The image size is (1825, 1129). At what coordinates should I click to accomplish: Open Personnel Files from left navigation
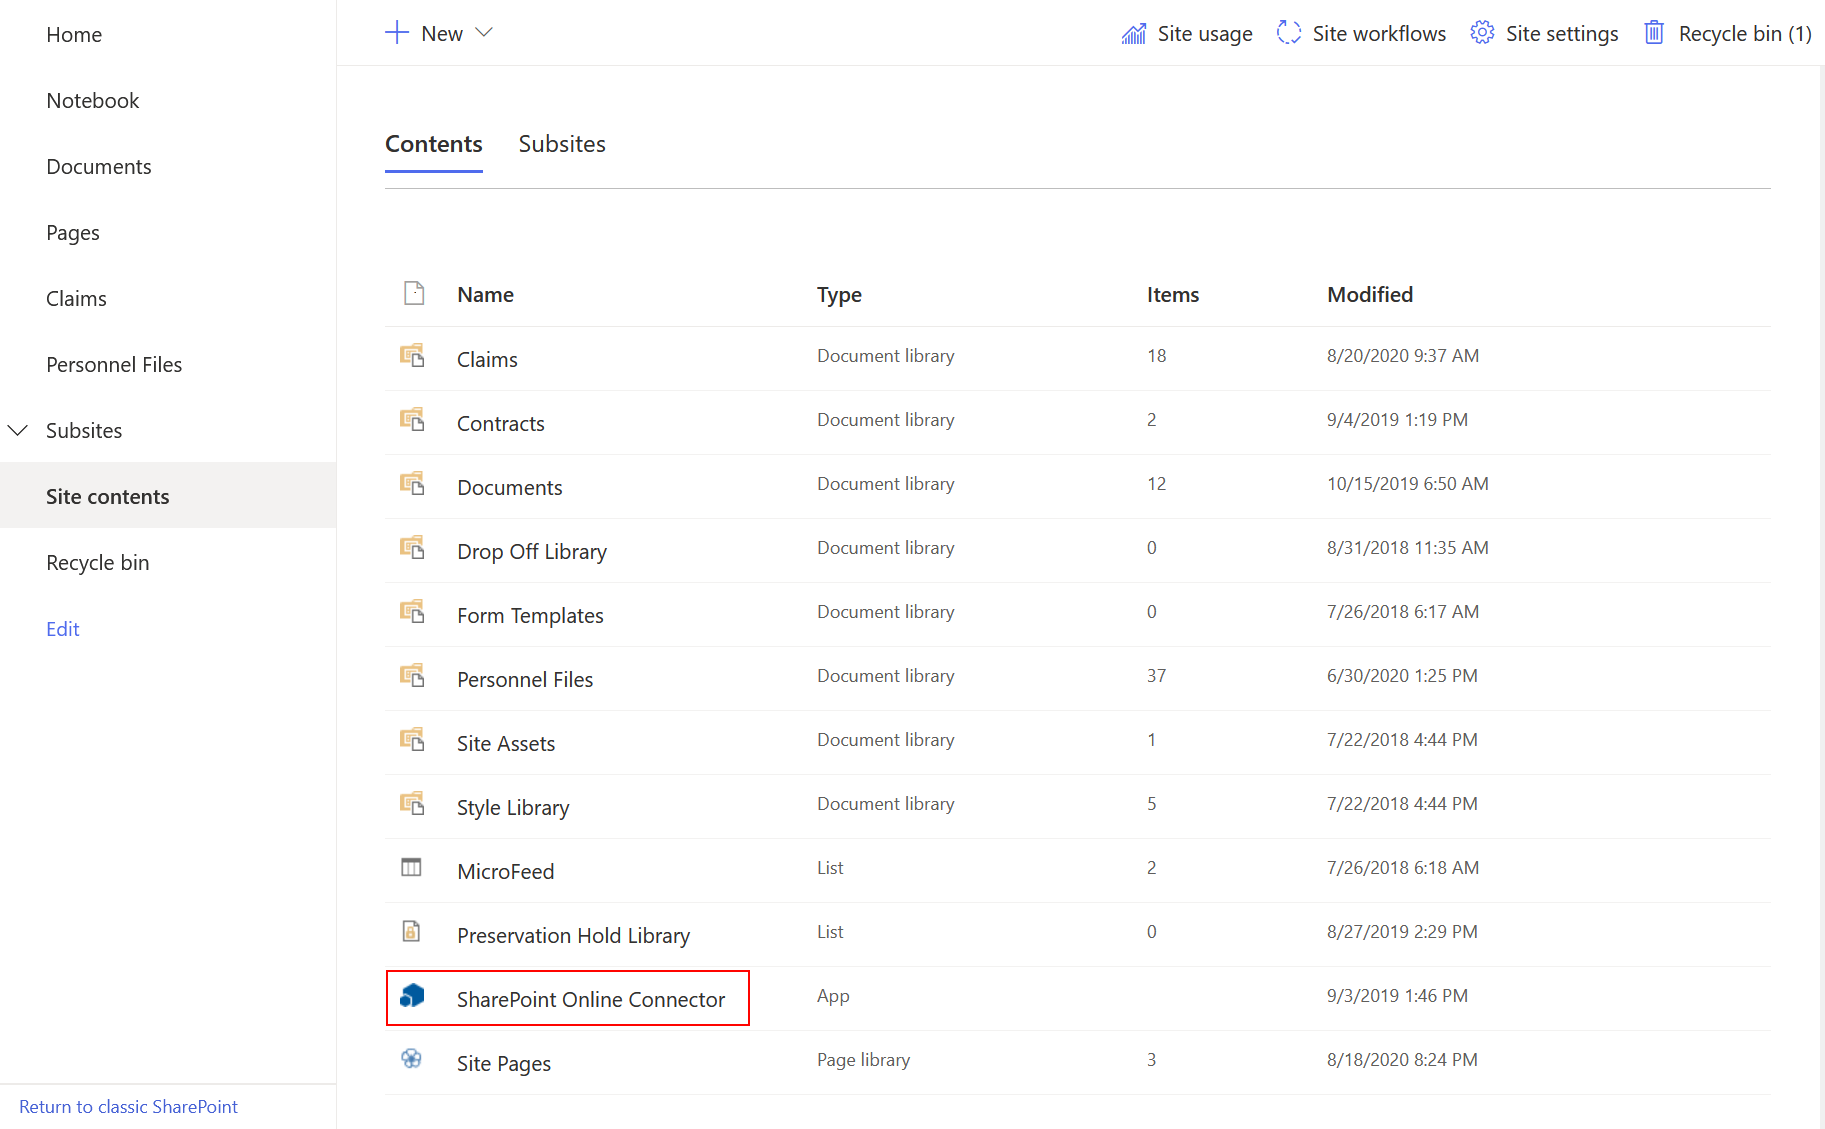pyautogui.click(x=114, y=364)
